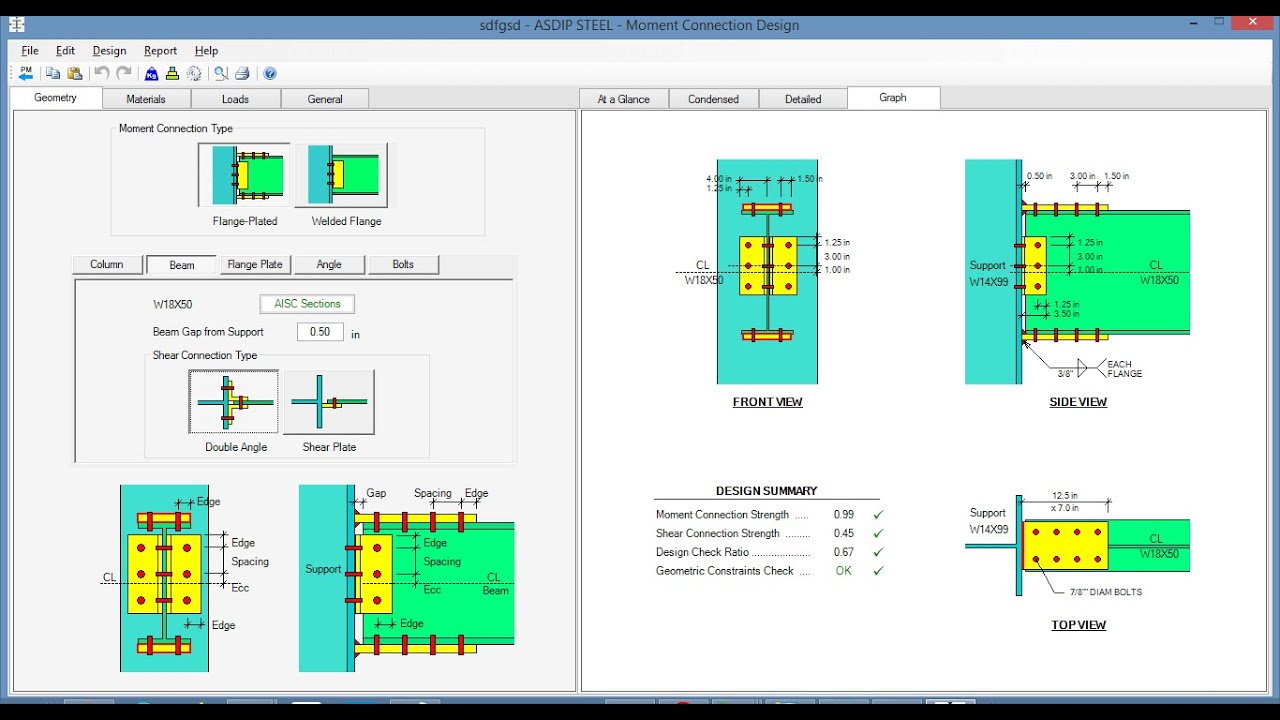
Task: Click the blue Help question mark icon
Action: [270, 73]
